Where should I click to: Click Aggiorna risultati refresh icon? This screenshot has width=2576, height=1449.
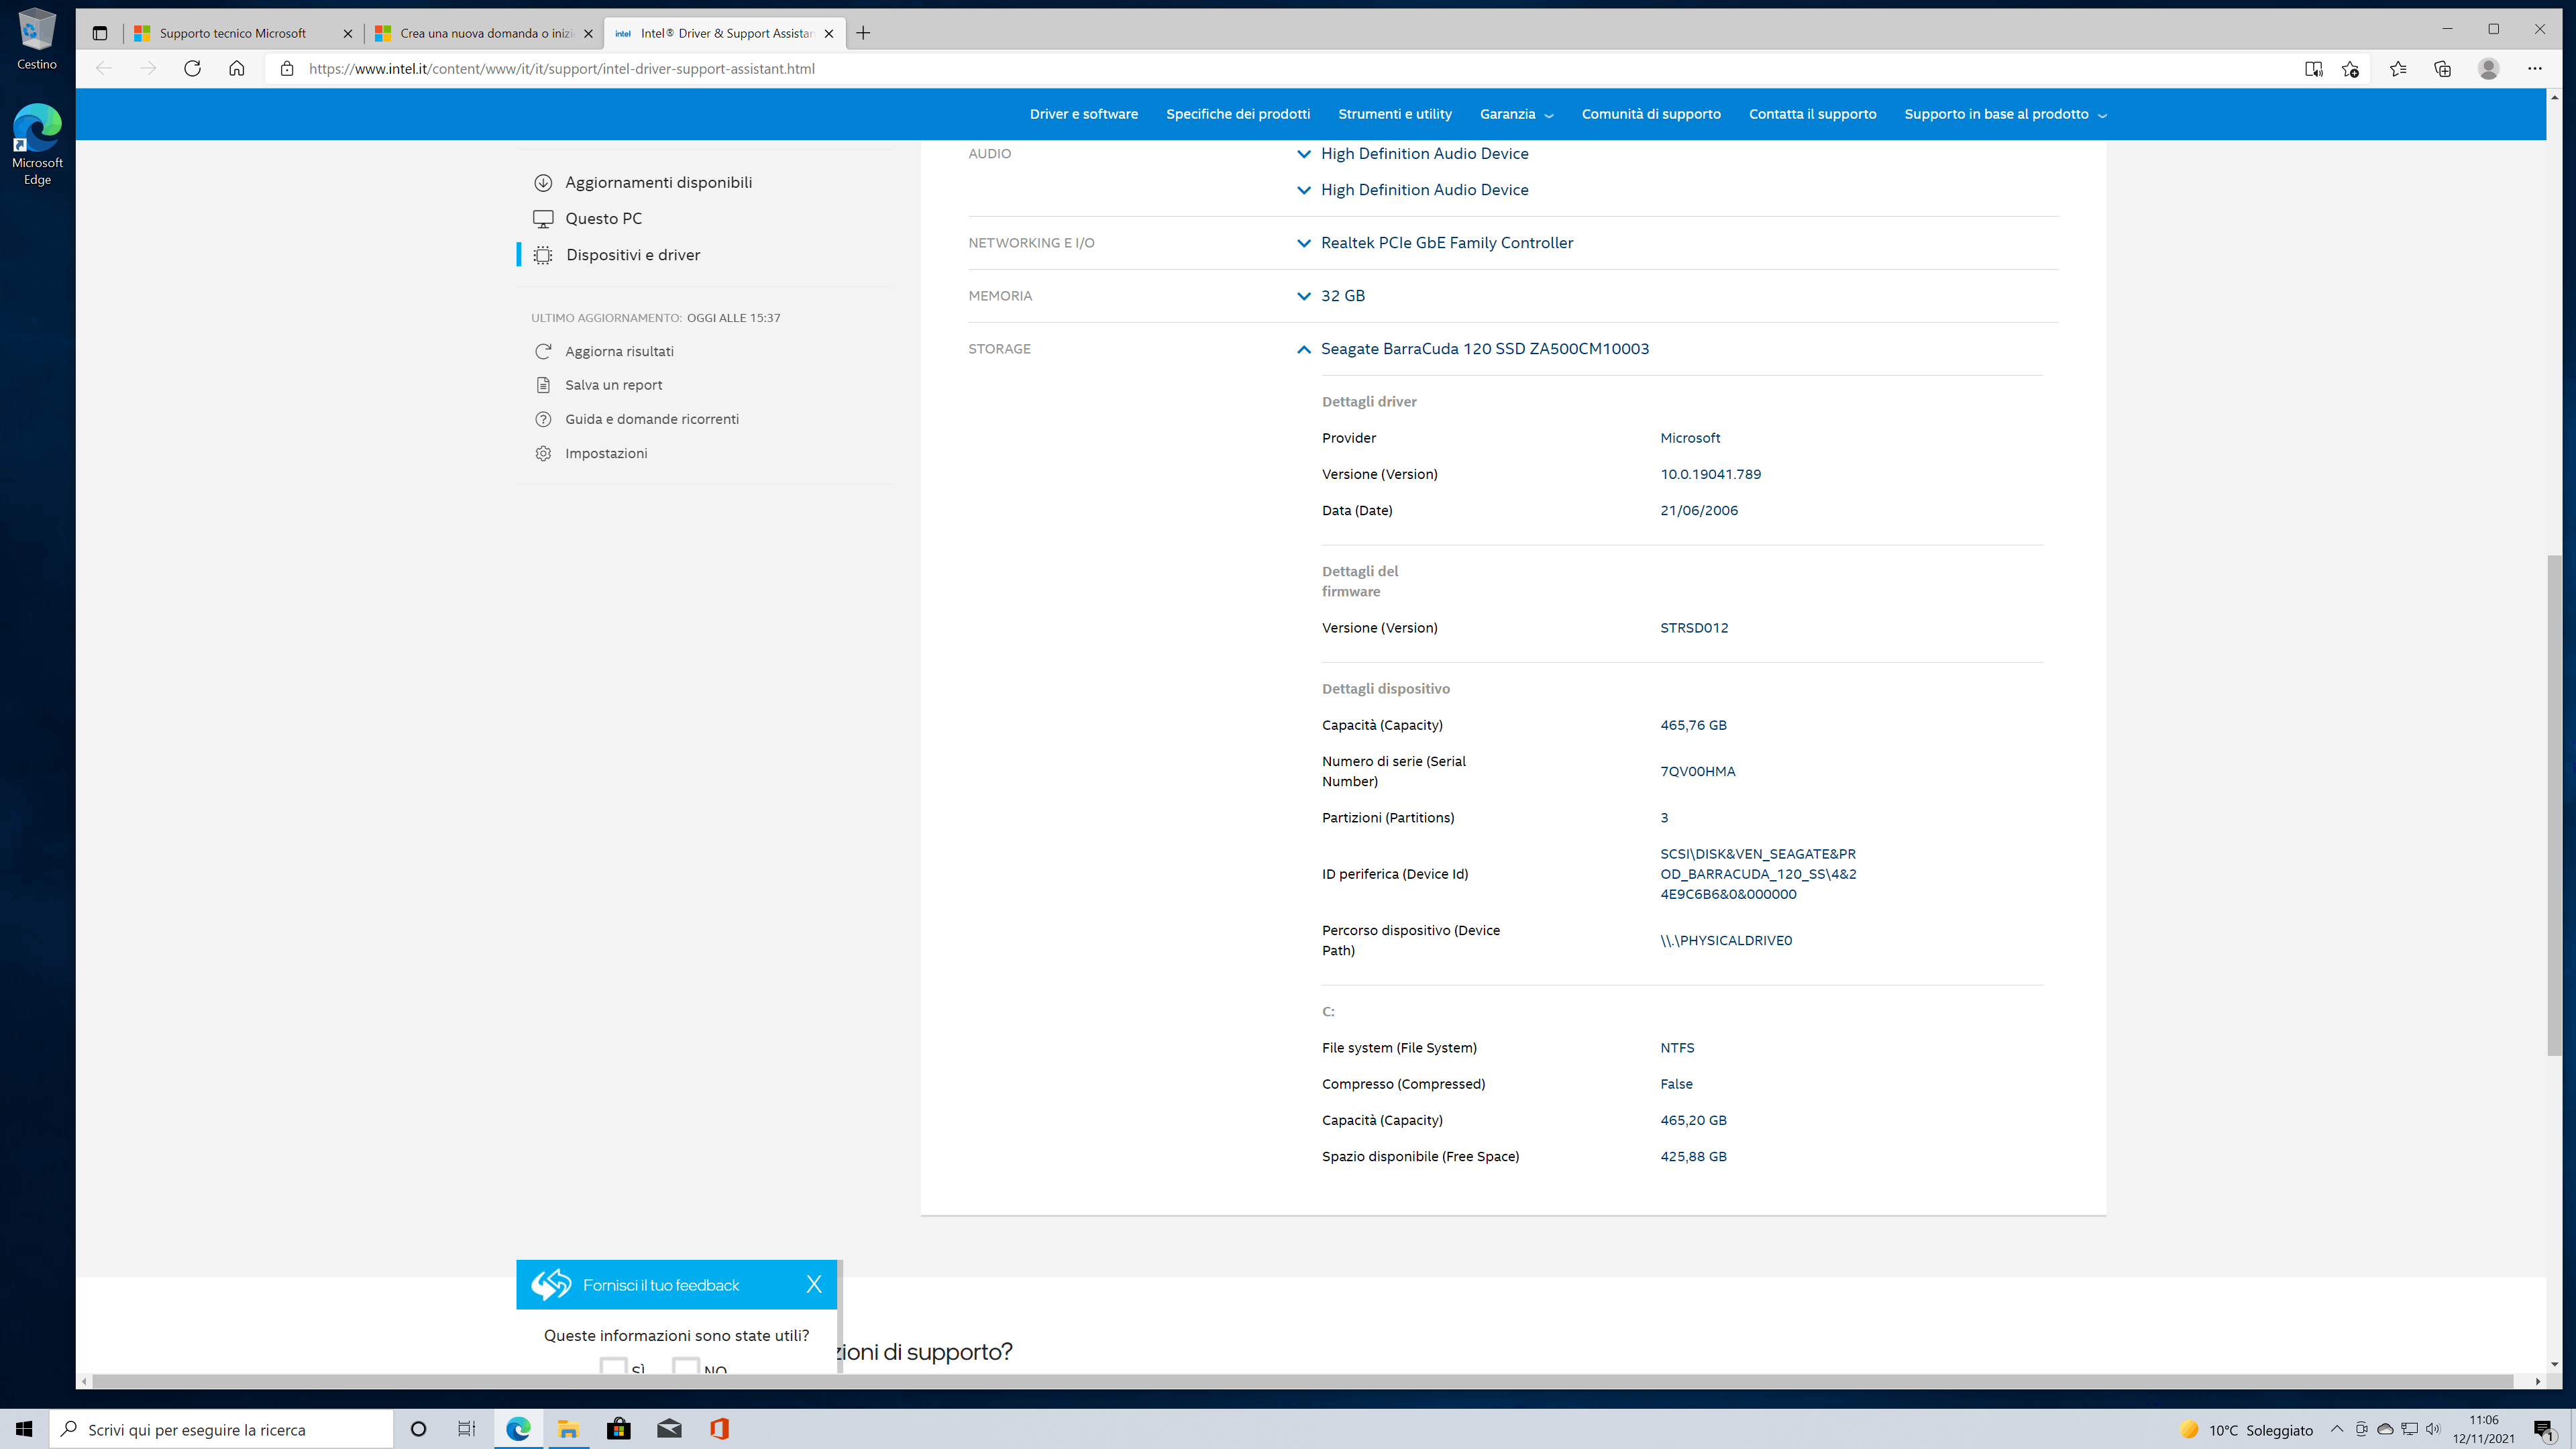pos(543,351)
